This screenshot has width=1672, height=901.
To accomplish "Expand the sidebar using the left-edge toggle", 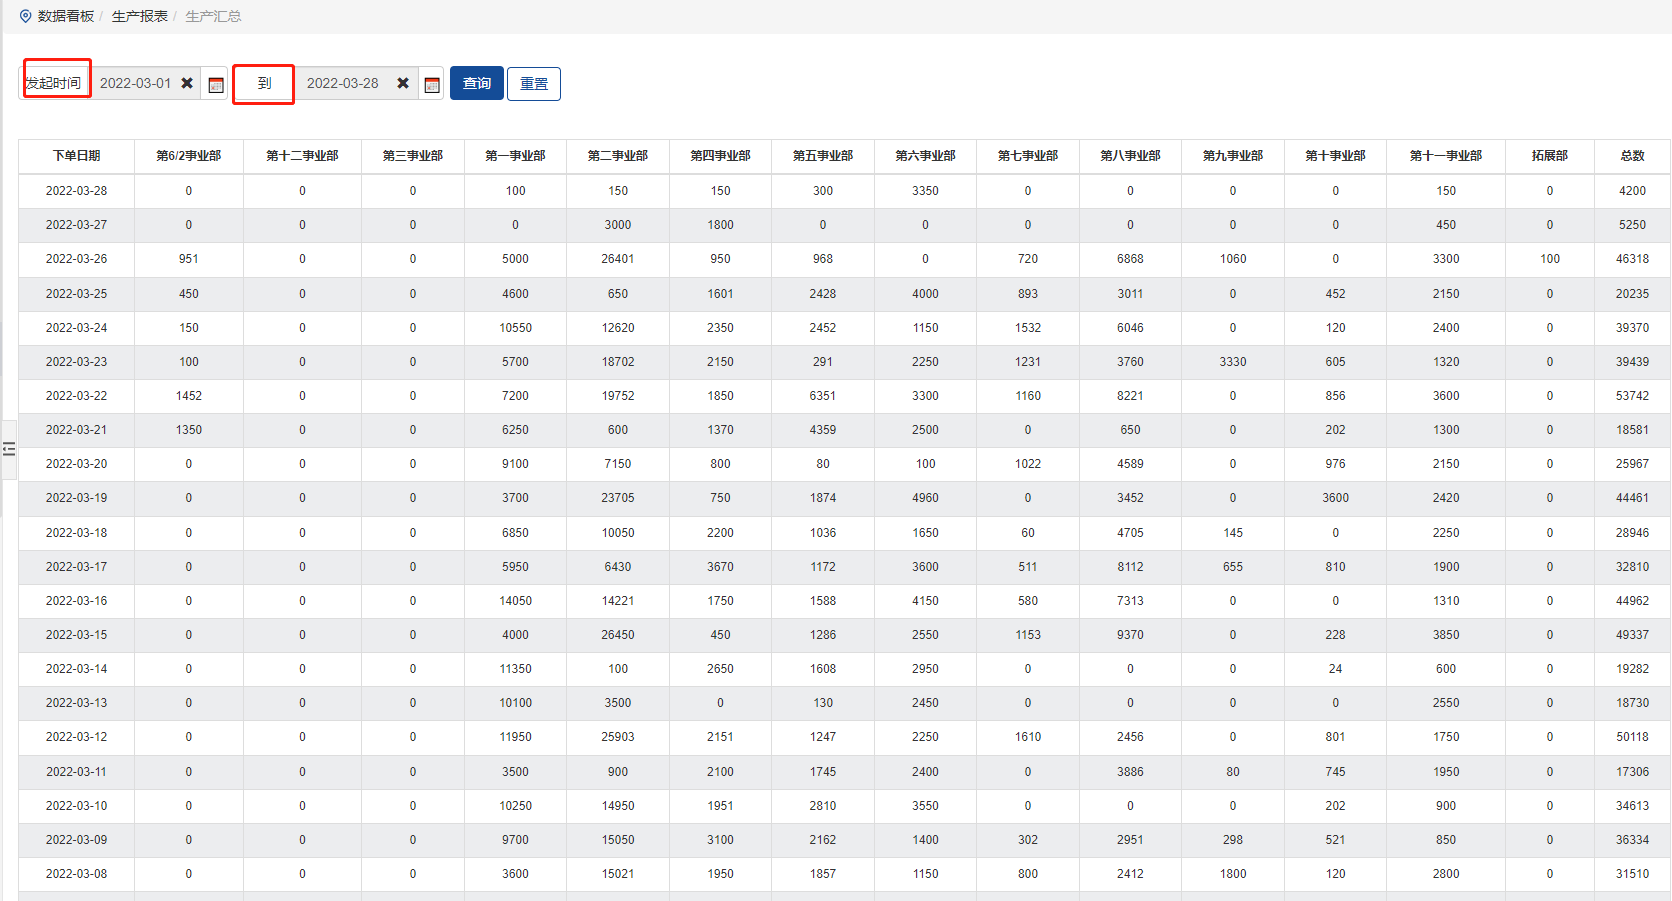I will [9, 449].
